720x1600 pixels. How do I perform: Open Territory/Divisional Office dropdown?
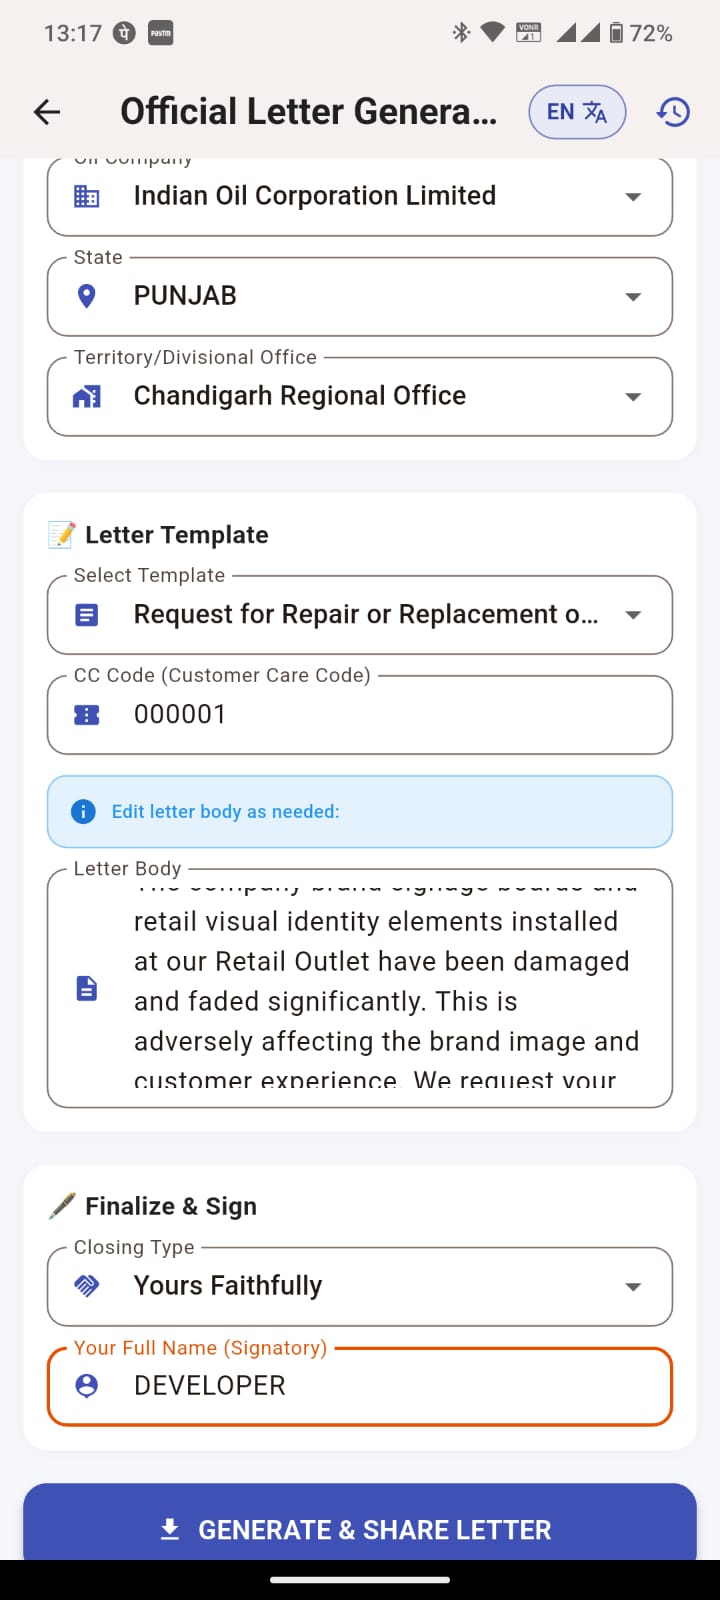coord(632,397)
